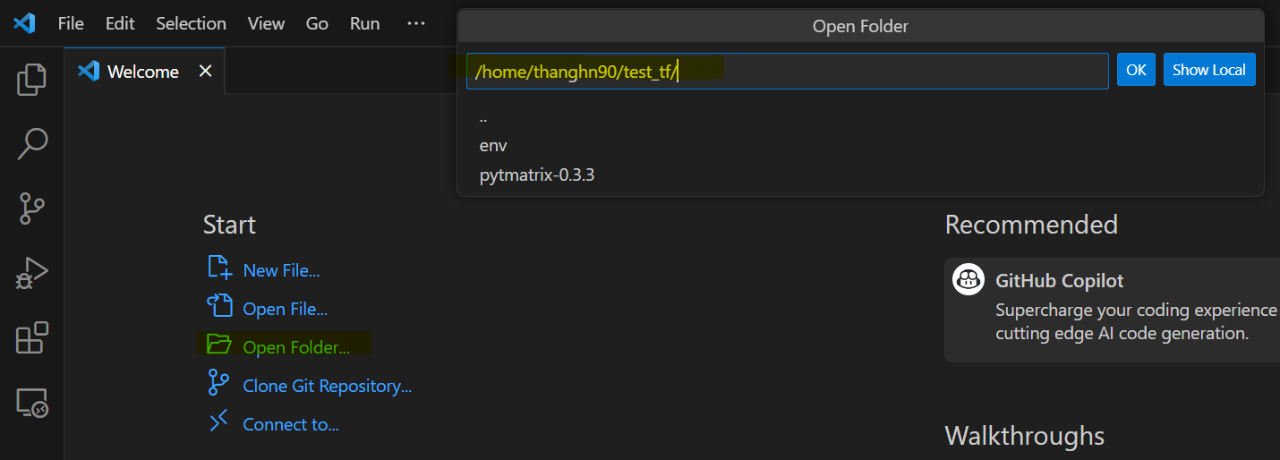
Task: Open the Edit menu
Action: [120, 23]
